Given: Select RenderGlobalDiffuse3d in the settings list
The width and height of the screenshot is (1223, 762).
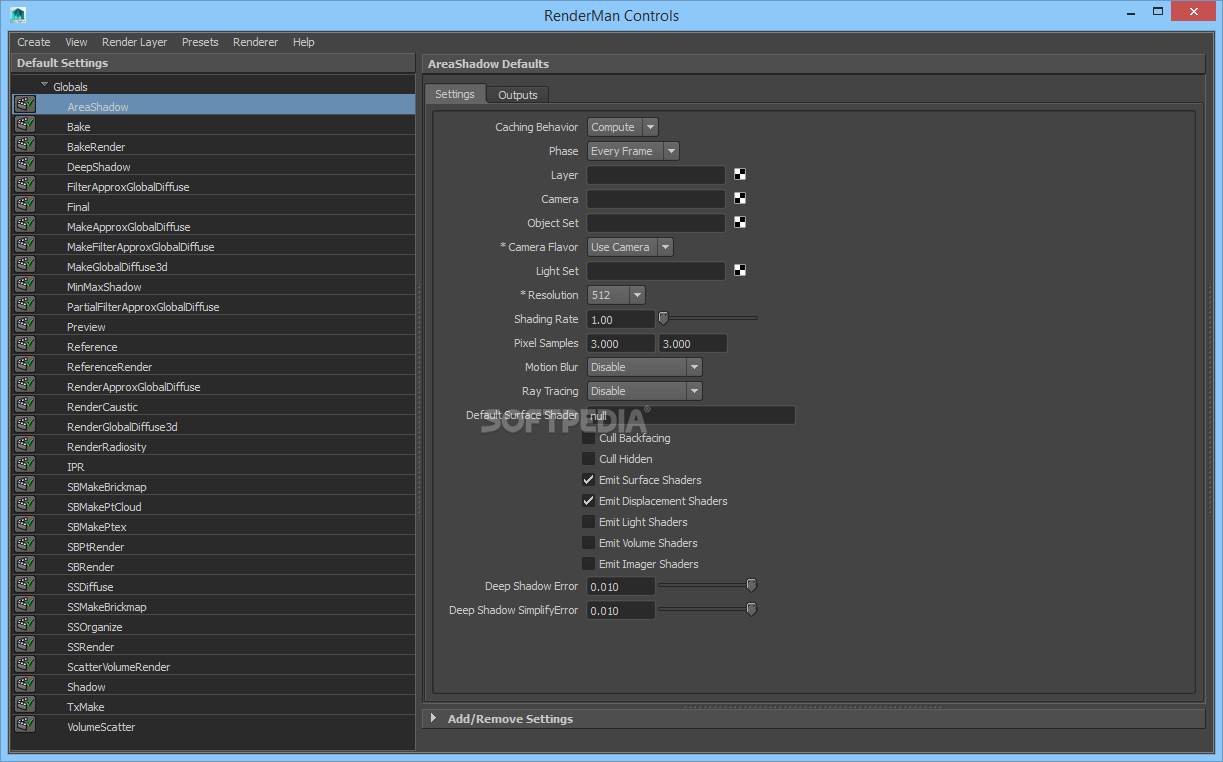Looking at the screenshot, I should coord(214,425).
